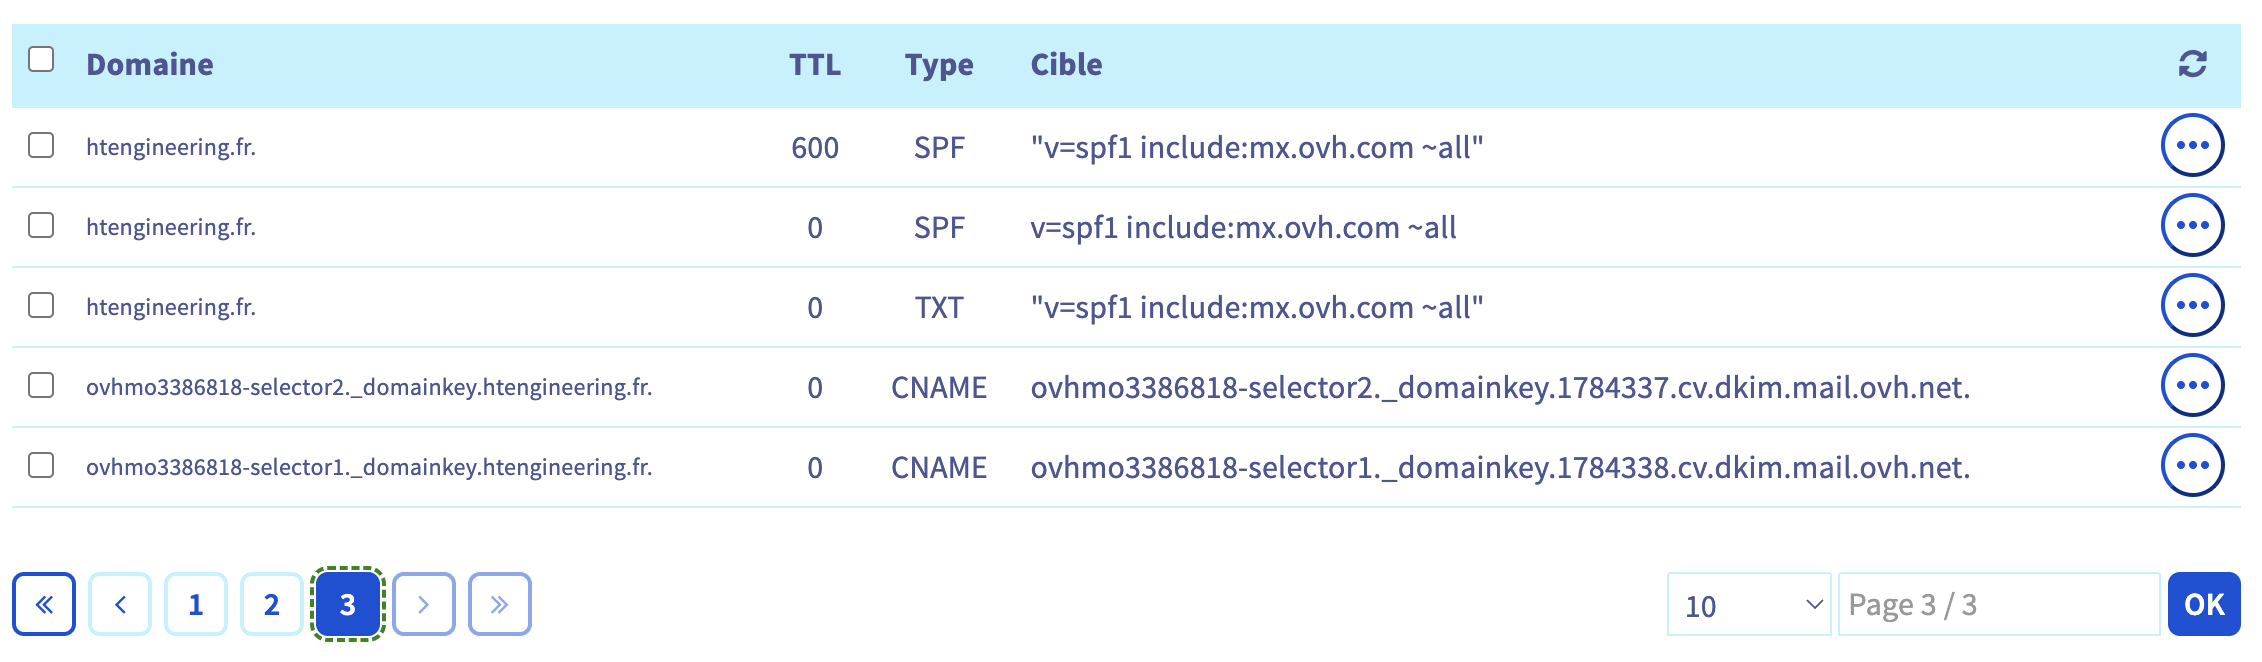Screen dimensions: 2262x662
Task: Open actions menu for TXT record row
Action: [x=2192, y=305]
